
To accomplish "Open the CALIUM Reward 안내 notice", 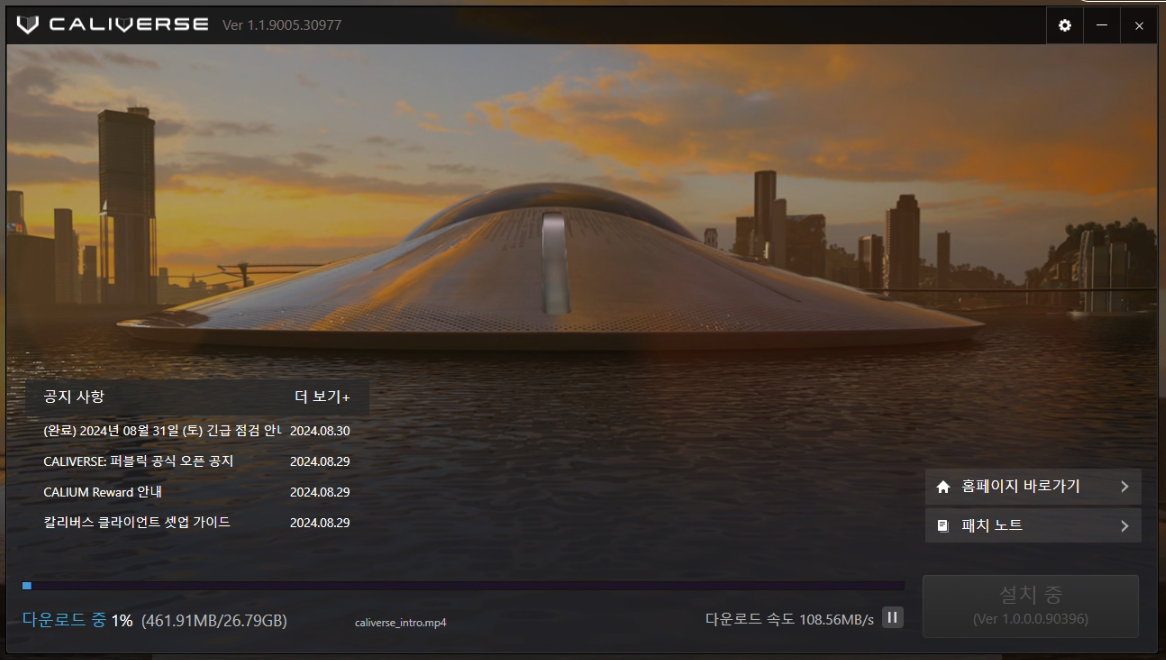I will tap(103, 492).
